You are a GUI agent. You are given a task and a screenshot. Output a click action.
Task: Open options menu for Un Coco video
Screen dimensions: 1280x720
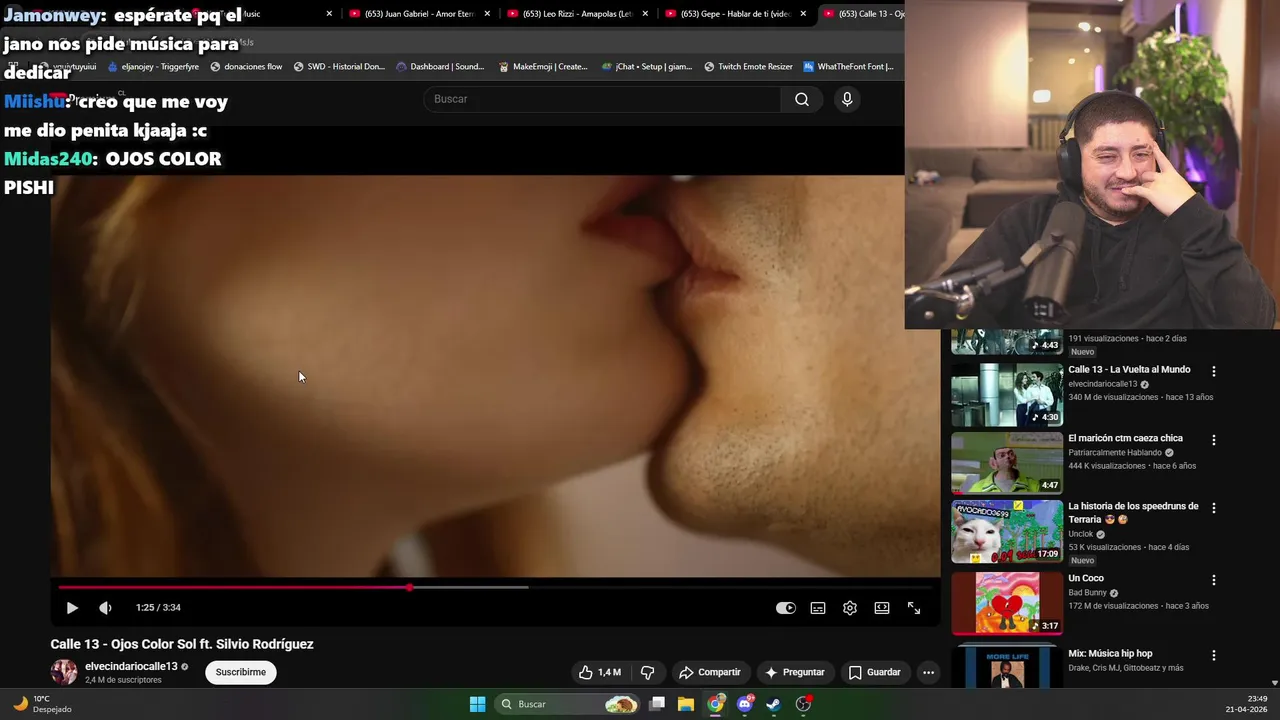[1214, 580]
